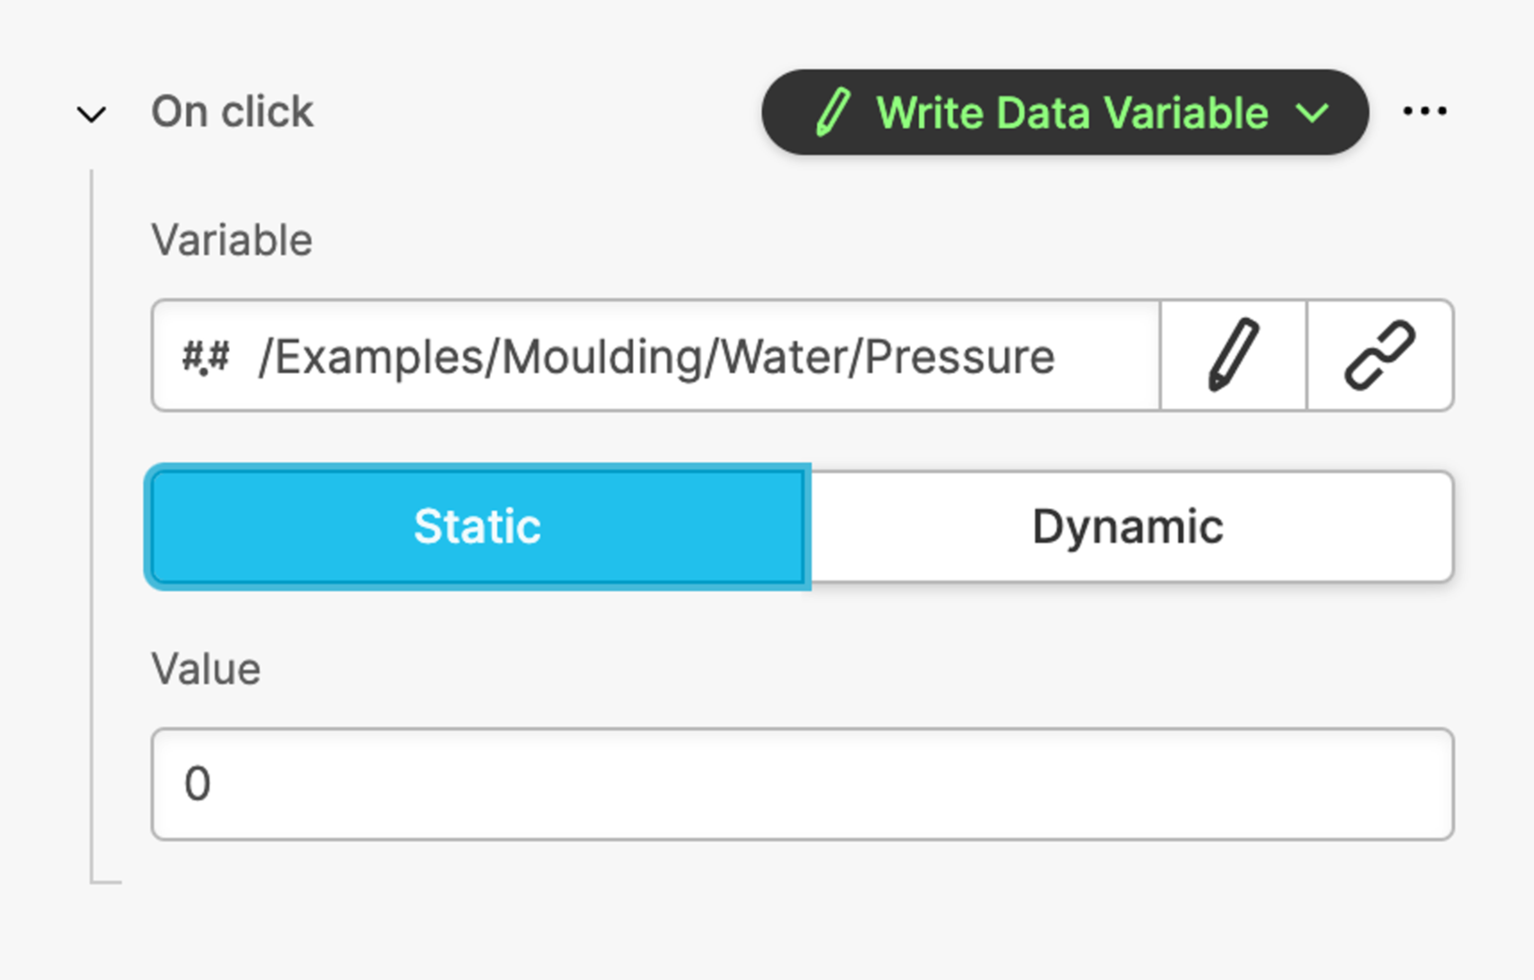
Task: Click the Dynamic label text
Action: [x=1127, y=526]
